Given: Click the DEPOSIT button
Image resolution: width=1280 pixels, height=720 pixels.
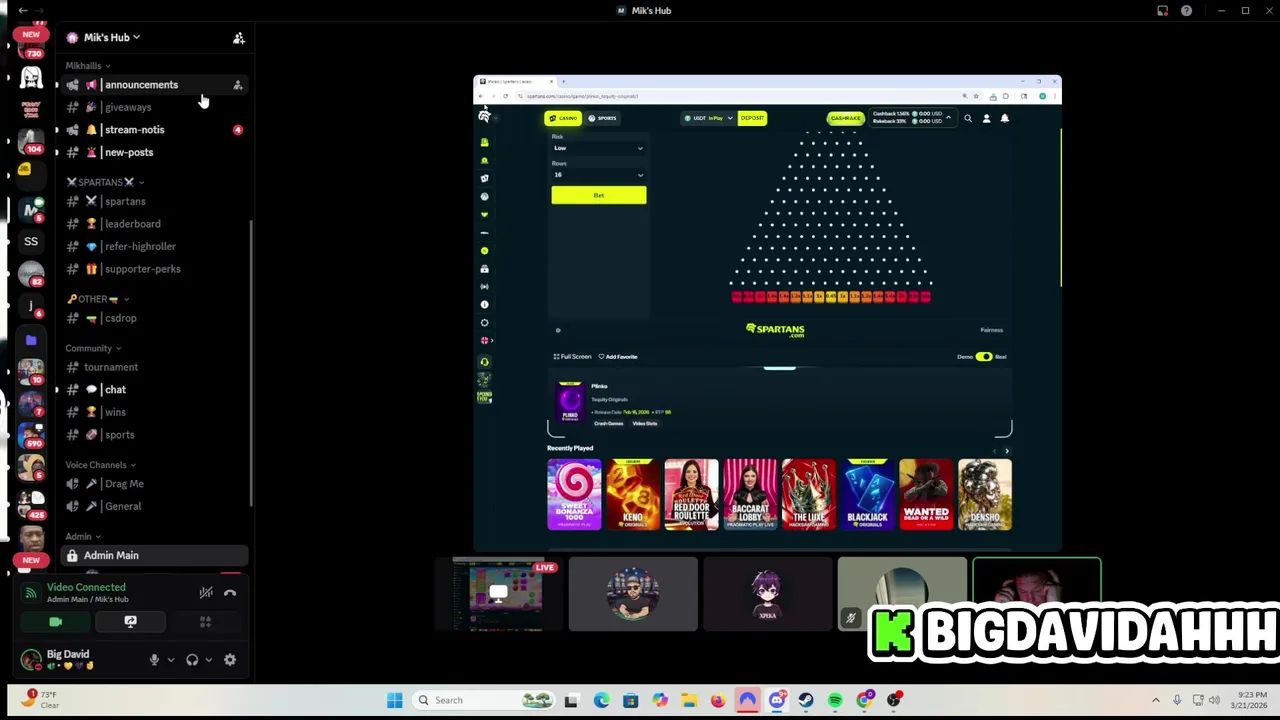Looking at the screenshot, I should coord(752,118).
